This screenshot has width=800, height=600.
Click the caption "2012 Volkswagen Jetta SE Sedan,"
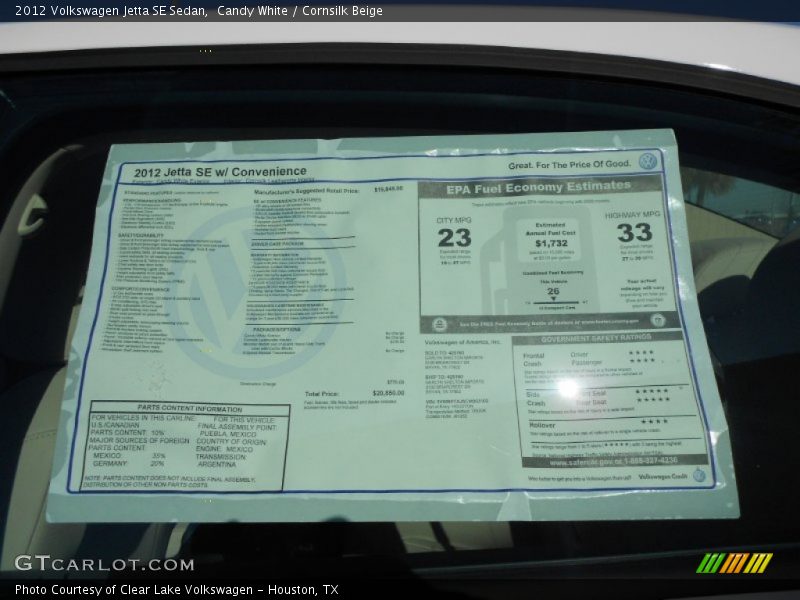click(111, 11)
